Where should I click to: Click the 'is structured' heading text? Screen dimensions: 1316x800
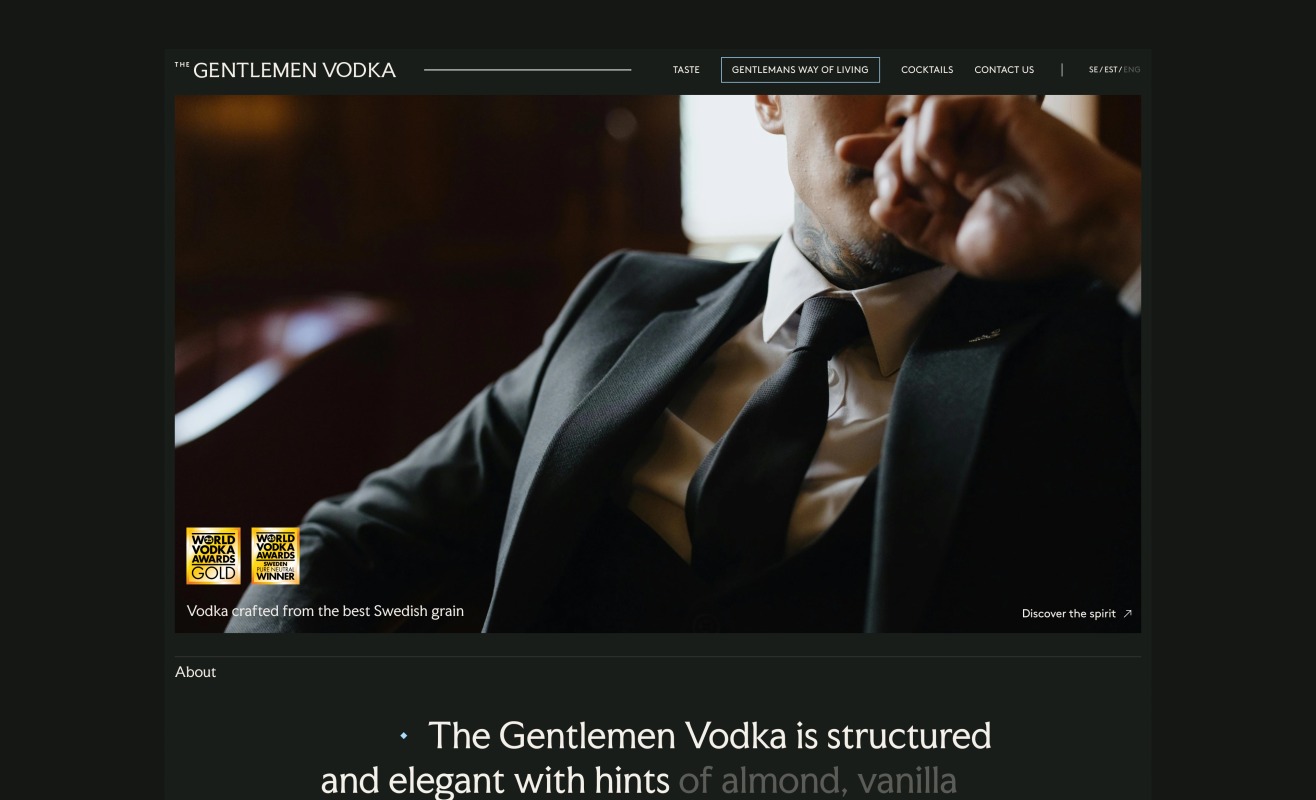click(x=893, y=736)
